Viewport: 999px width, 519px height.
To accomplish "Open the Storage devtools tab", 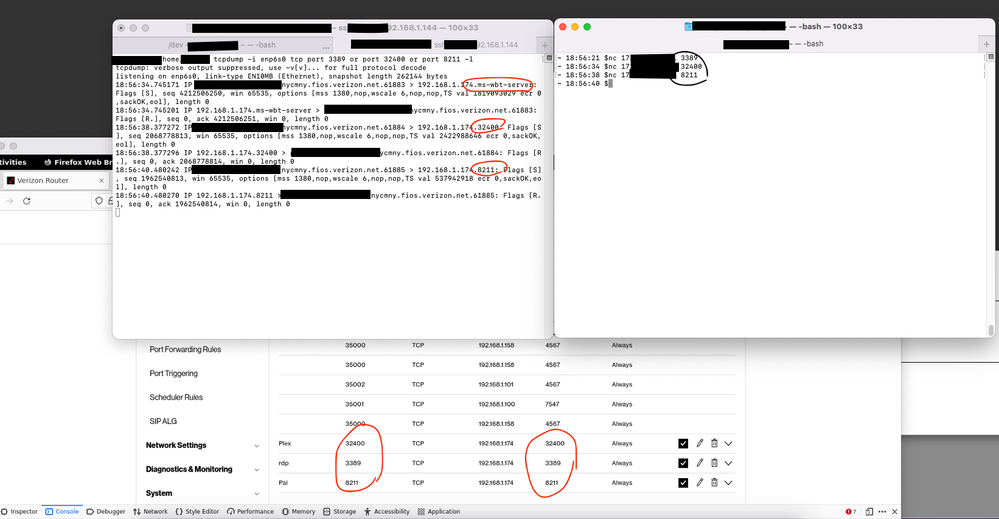I will [340, 511].
